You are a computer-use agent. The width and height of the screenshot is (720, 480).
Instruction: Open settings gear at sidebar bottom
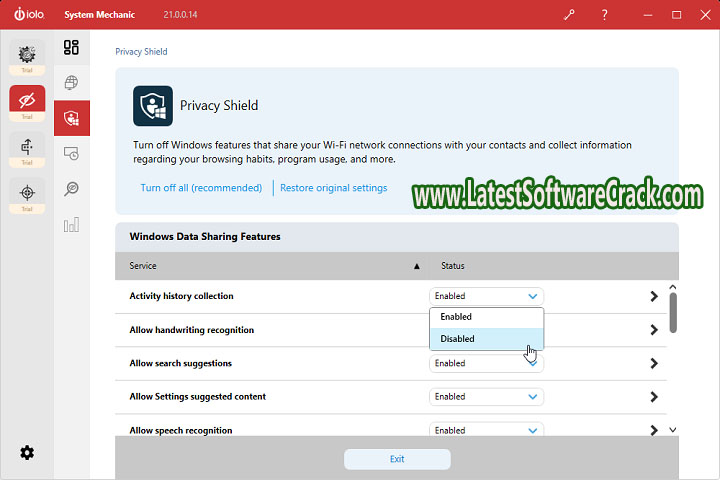(27, 452)
